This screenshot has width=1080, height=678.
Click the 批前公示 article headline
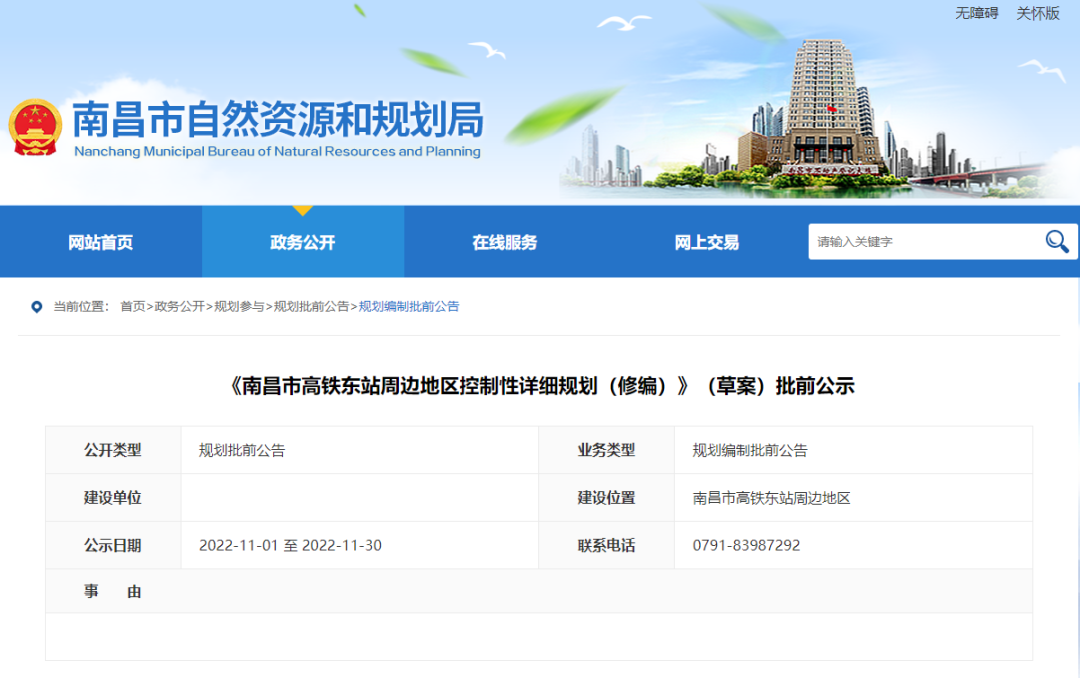542,386
